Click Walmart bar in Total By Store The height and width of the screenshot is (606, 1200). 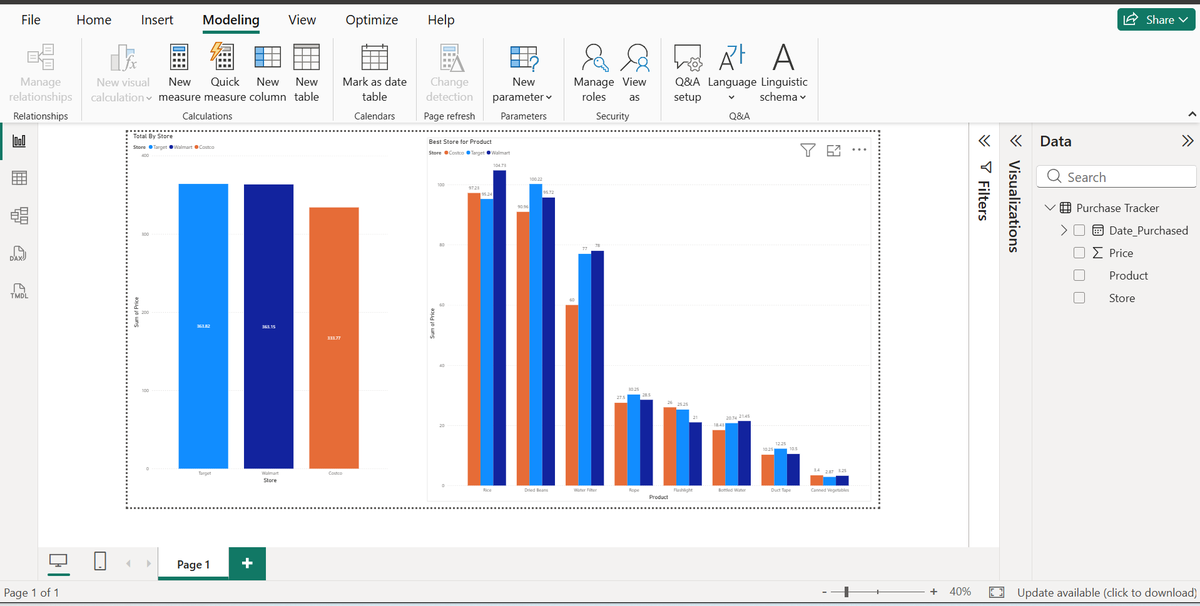(269, 326)
